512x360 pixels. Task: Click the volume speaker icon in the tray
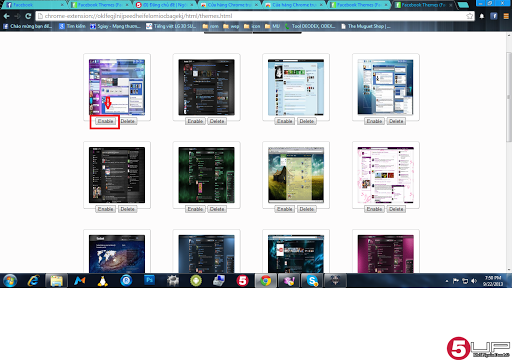474,281
